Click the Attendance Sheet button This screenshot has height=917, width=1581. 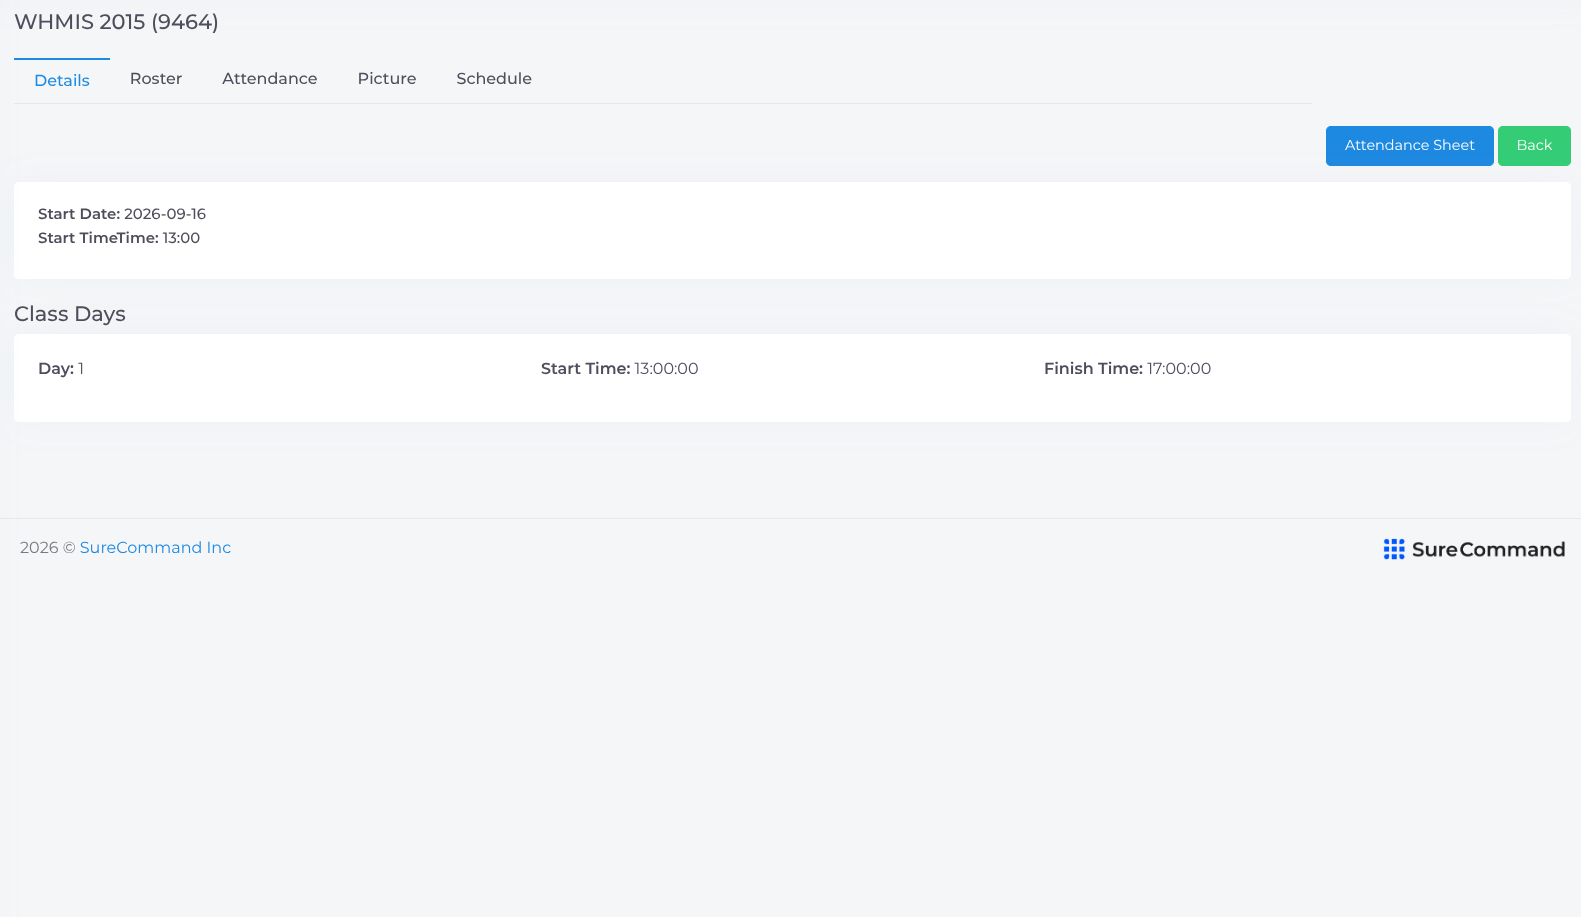click(1409, 146)
